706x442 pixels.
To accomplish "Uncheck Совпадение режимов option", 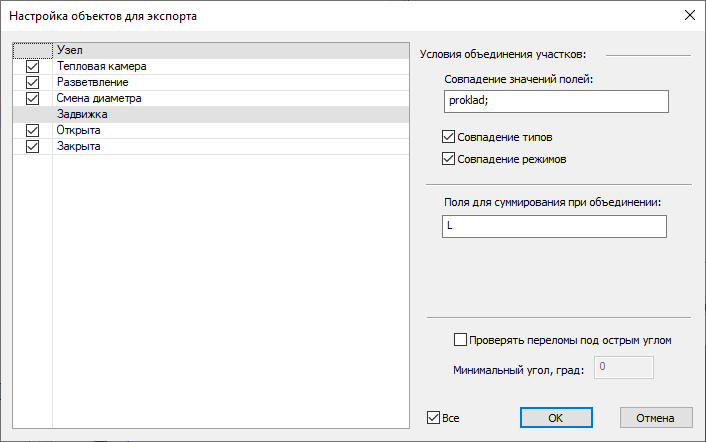I will [448, 158].
